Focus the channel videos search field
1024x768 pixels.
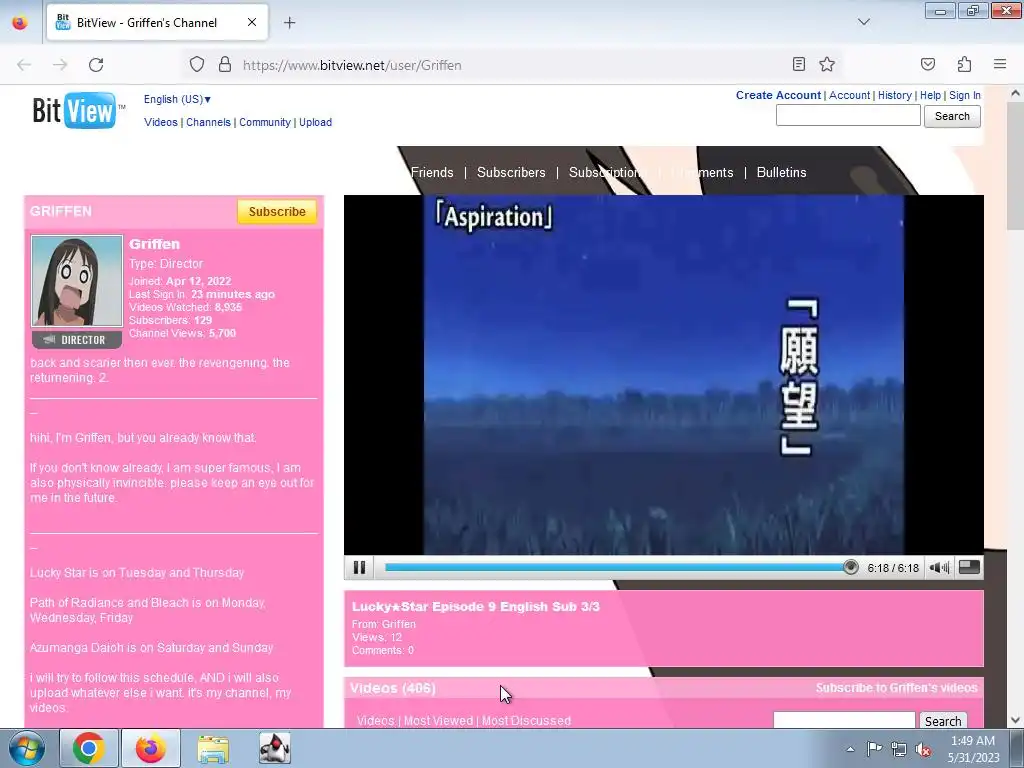click(x=844, y=720)
